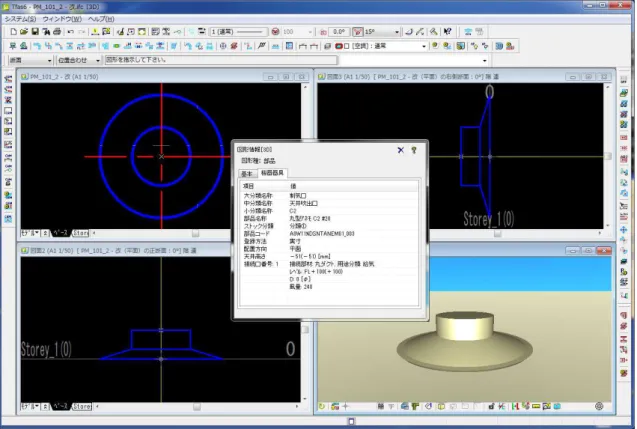Click the 3D view icon in the second toolbar

(499, 46)
